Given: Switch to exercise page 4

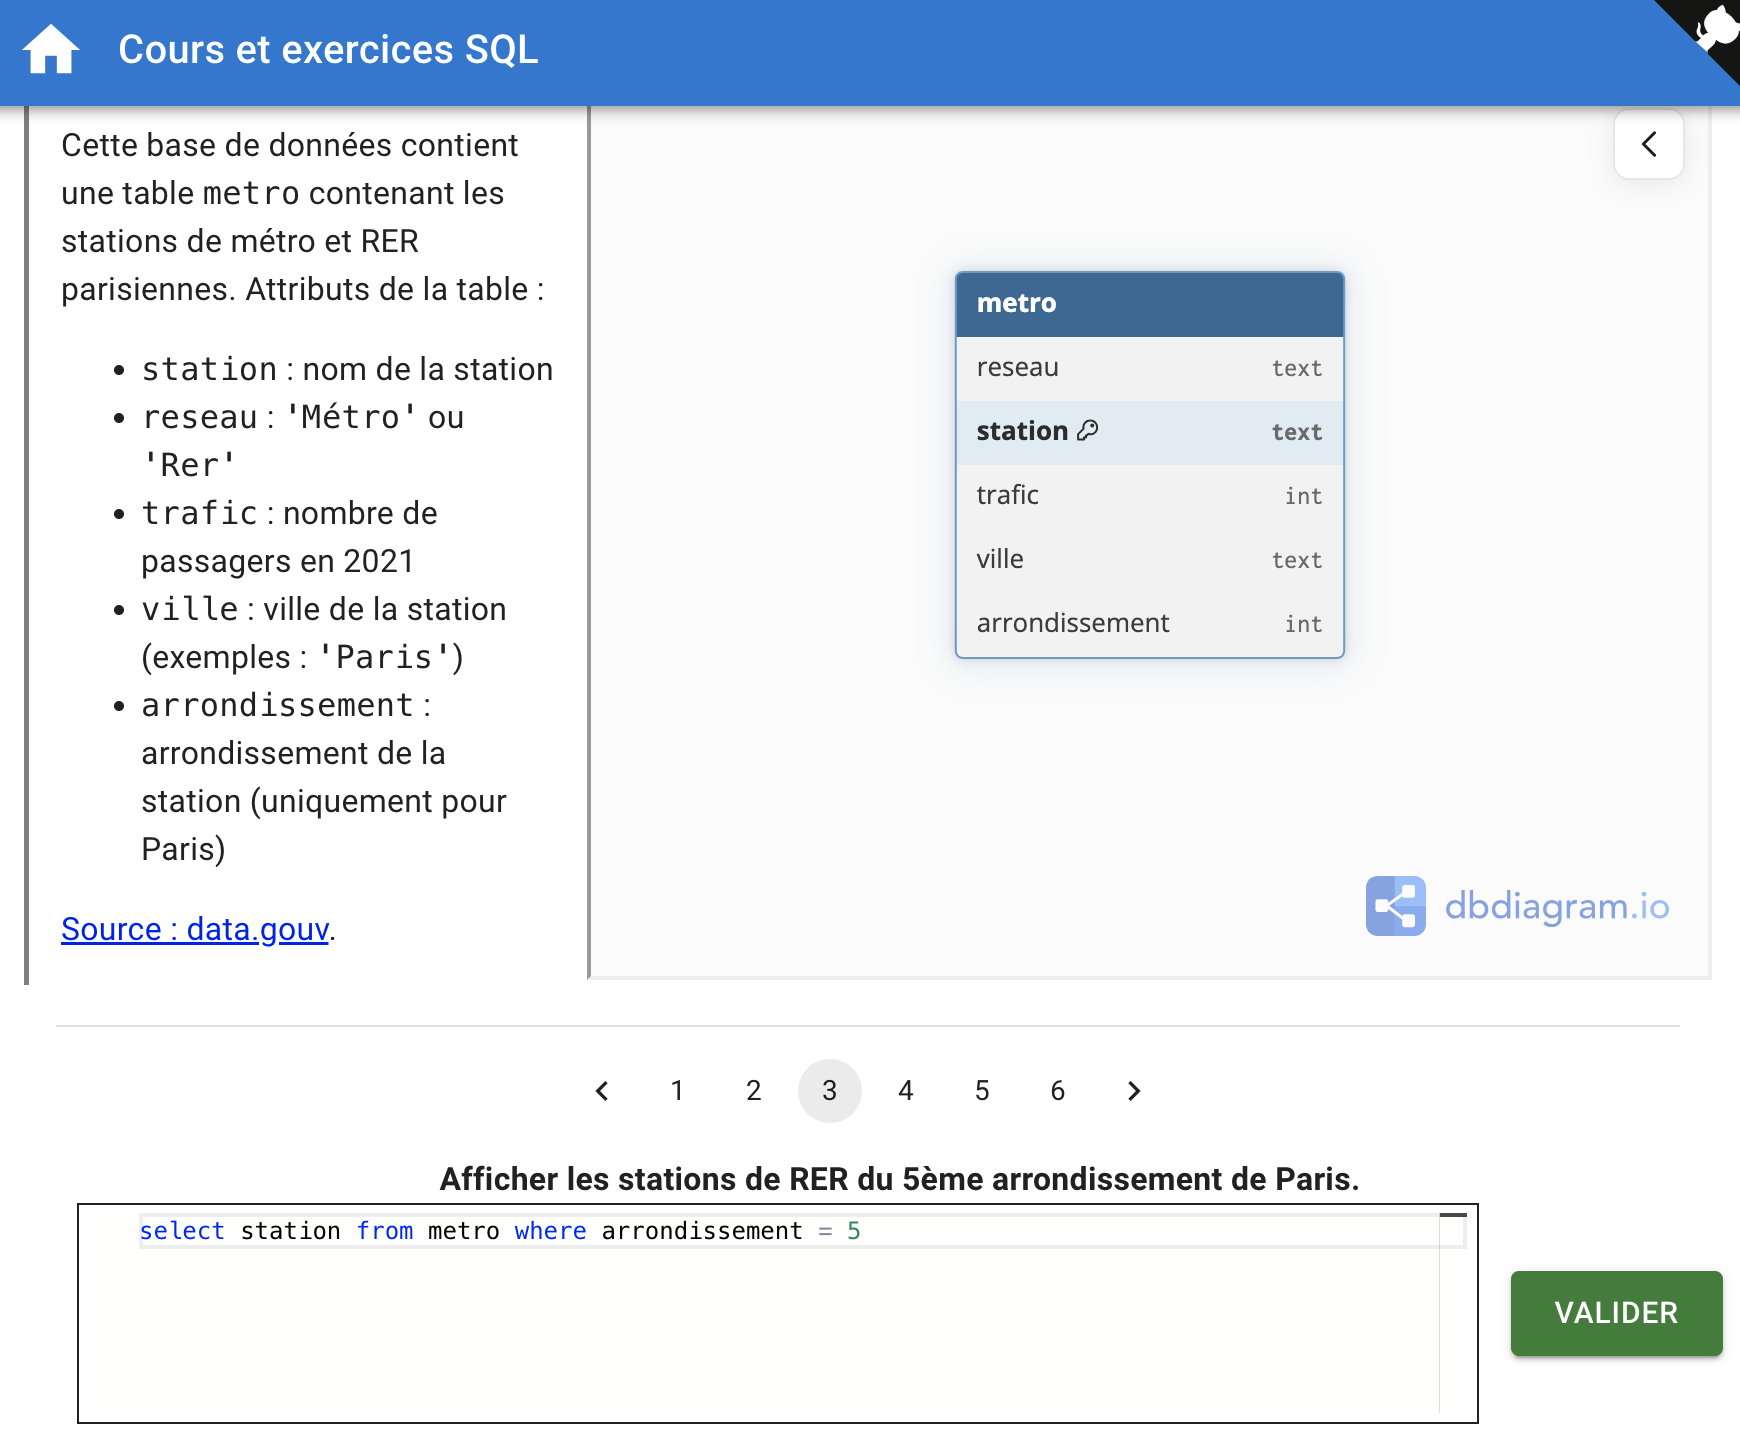Looking at the screenshot, I should click(x=905, y=1091).
